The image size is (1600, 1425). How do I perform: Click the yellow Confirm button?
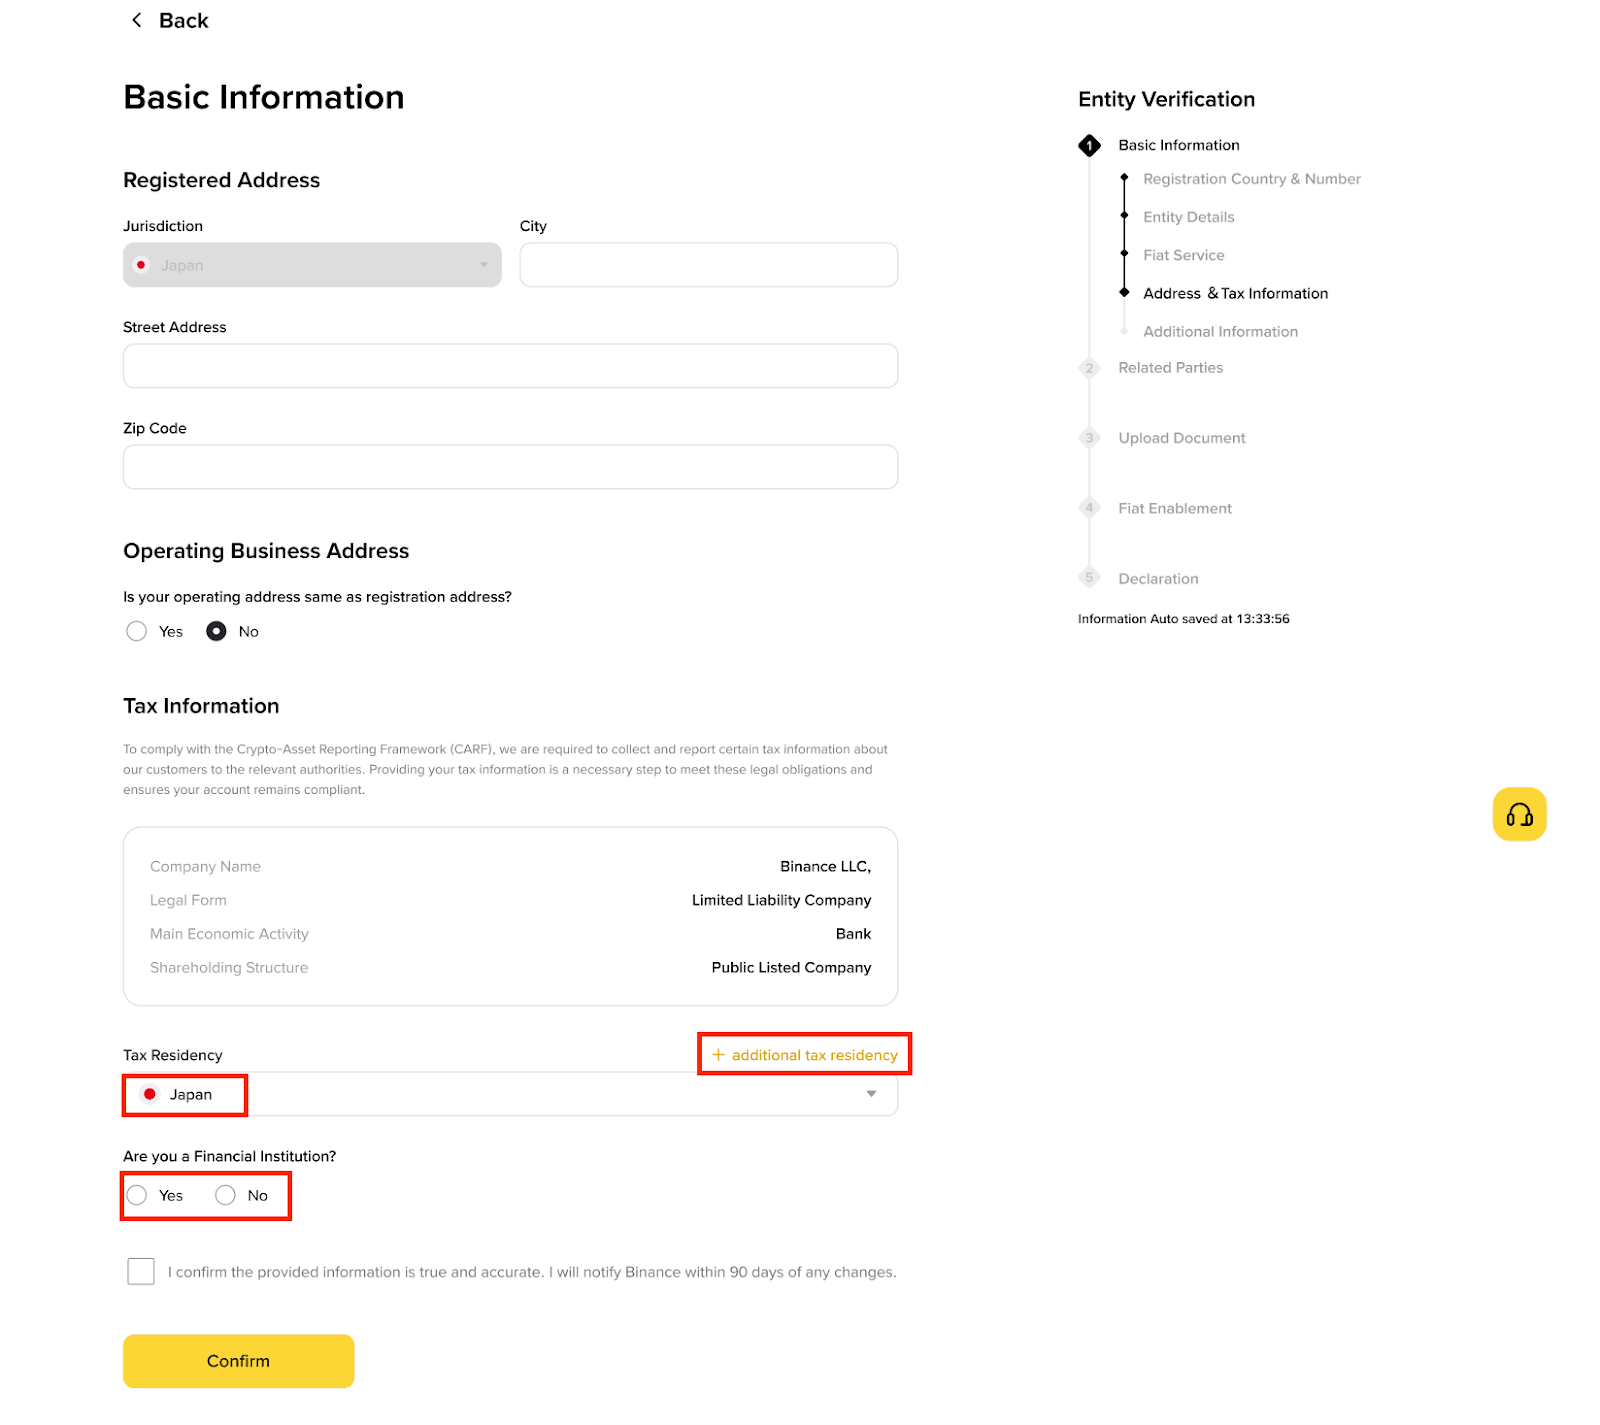(x=238, y=1361)
